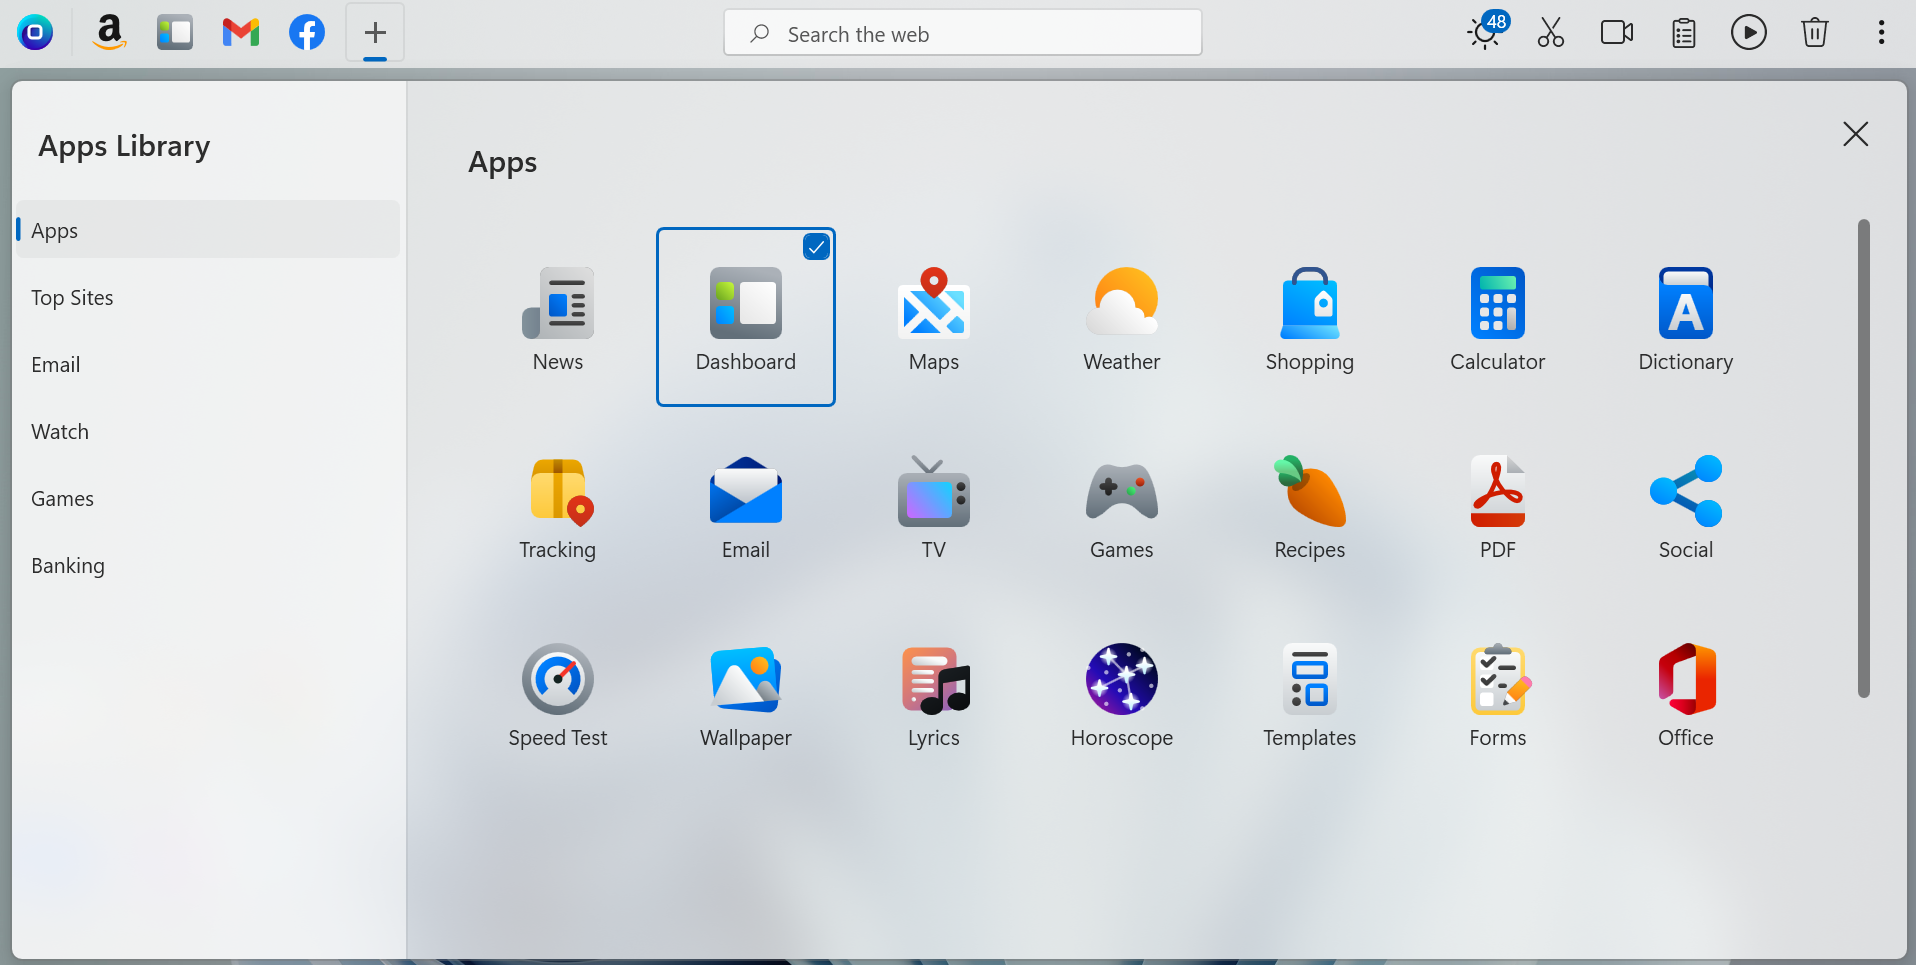
Task: Open the sun badge showing 48
Action: click(1484, 32)
